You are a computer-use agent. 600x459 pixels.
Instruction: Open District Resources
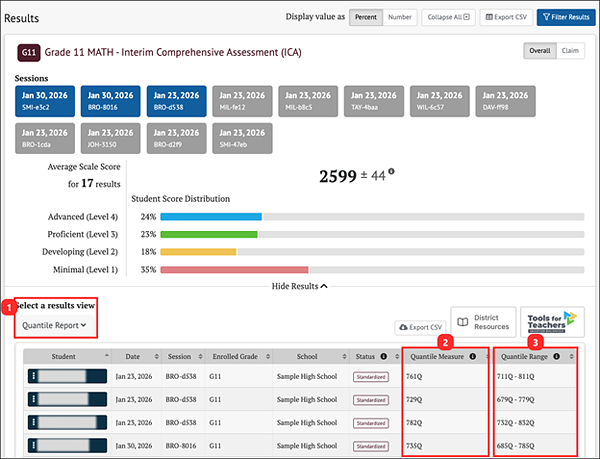point(483,322)
